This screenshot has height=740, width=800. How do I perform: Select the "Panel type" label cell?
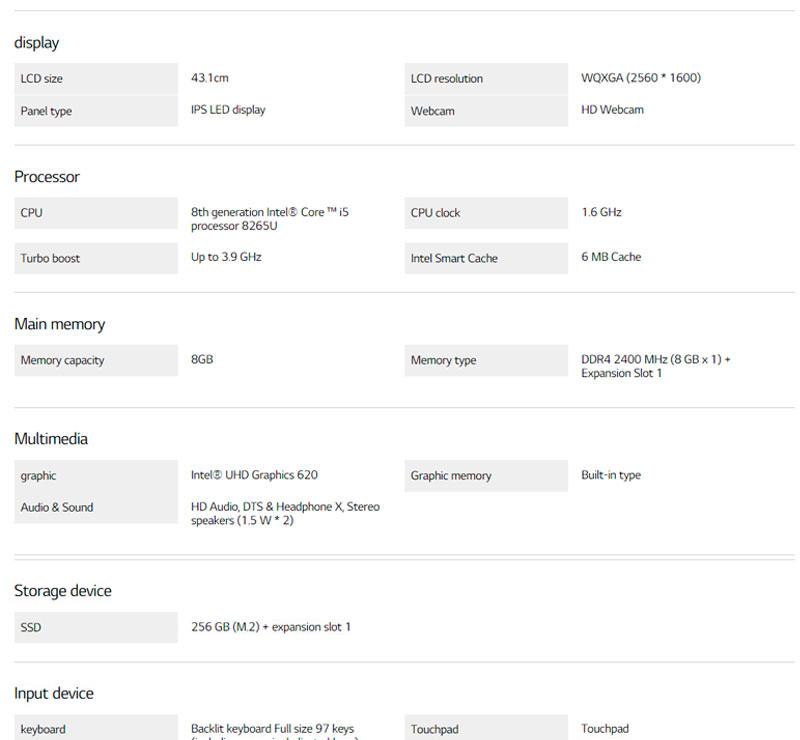(x=95, y=111)
